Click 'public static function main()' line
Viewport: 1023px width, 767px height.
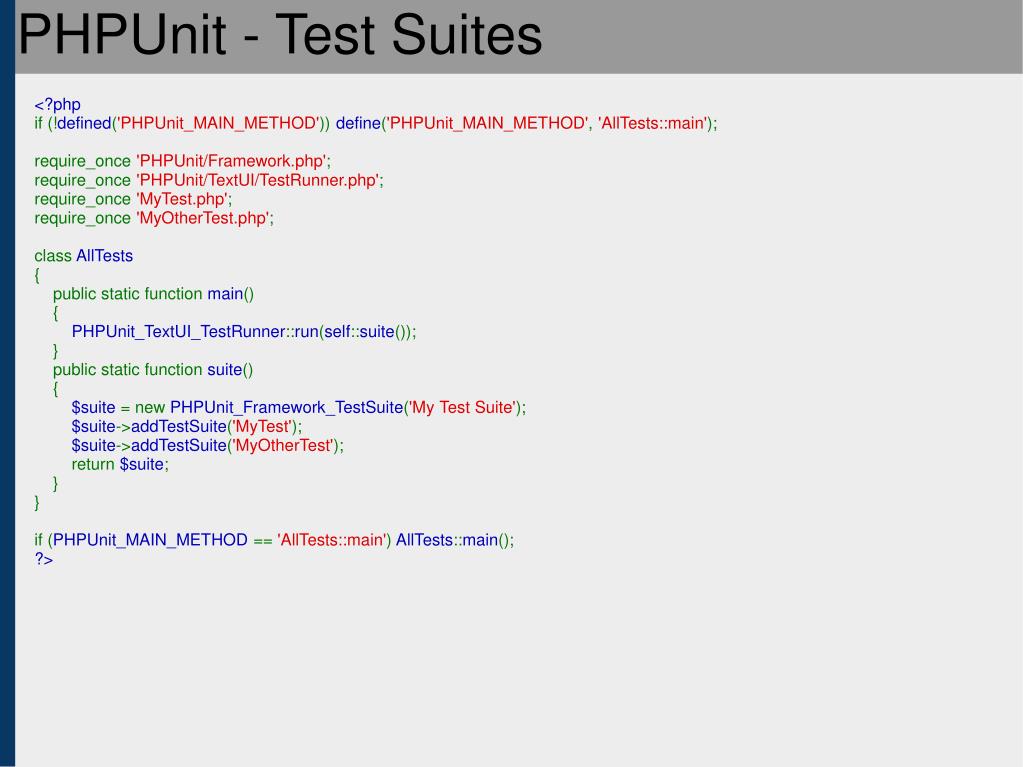click(x=153, y=294)
